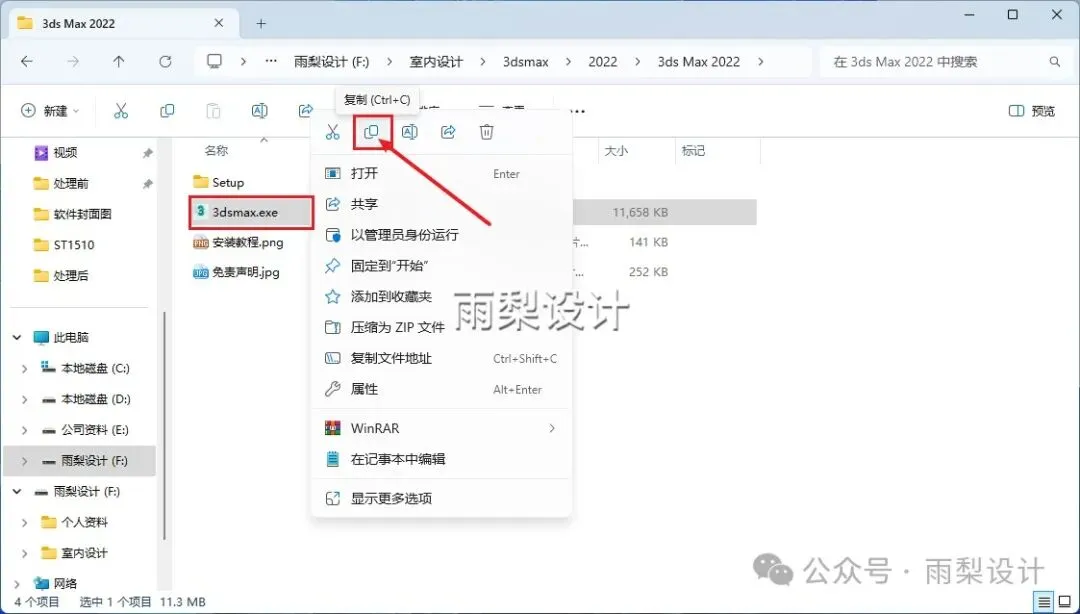Expand the 室内设计 folder node in the sidebar

point(25,553)
